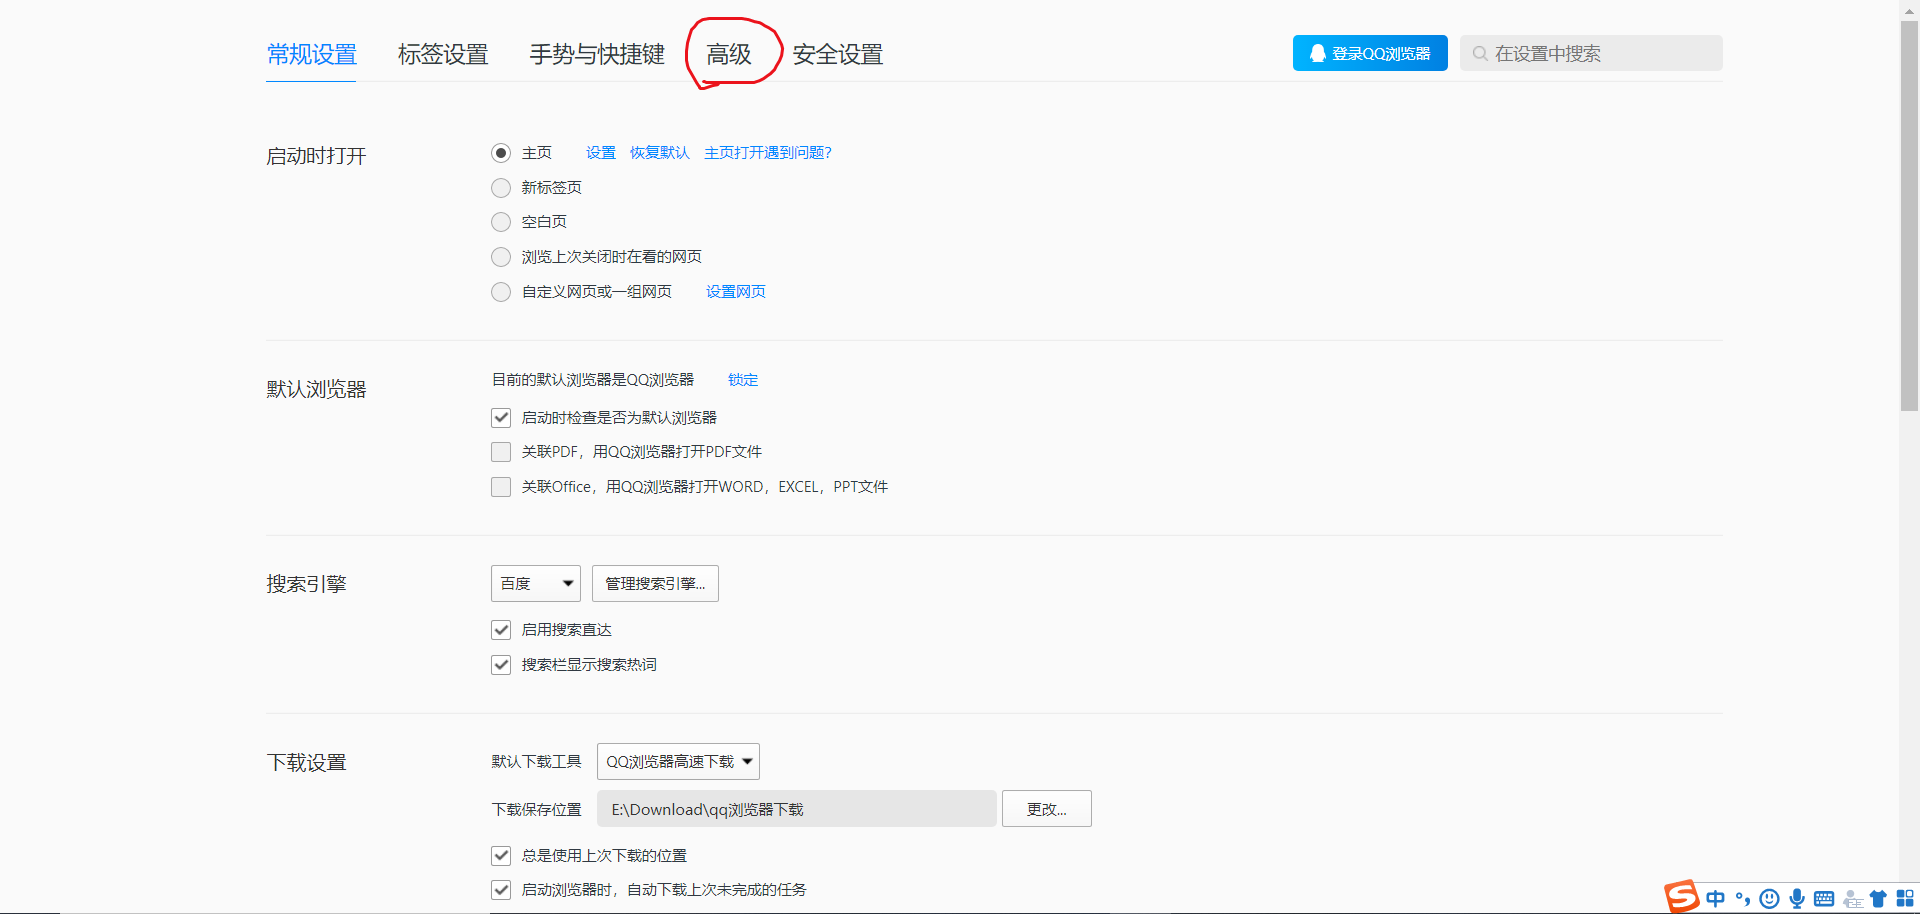Image resolution: width=1920 pixels, height=914 pixels.
Task: Open the 手势与快捷键 tab
Action: [x=597, y=54]
